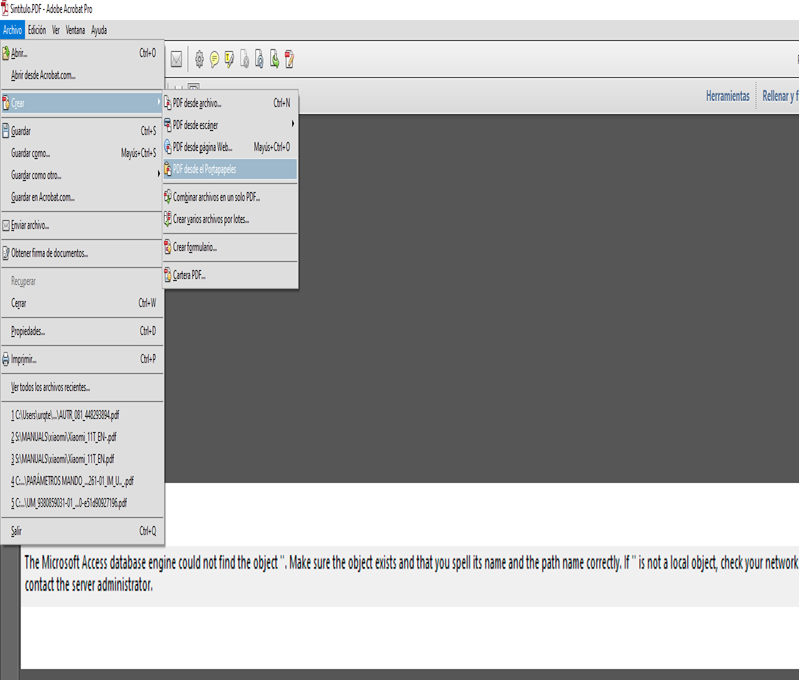Expand the PDF desde escáner submenu

(x=292, y=125)
